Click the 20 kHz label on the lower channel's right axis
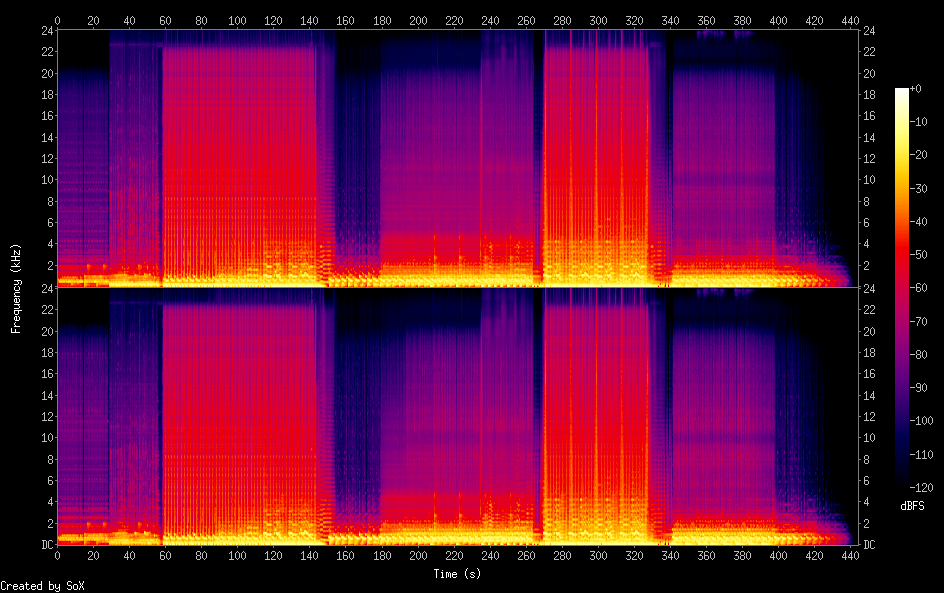 [868, 331]
